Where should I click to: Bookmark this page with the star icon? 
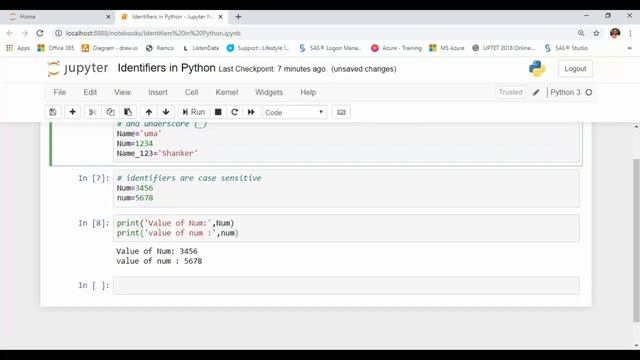(x=596, y=33)
